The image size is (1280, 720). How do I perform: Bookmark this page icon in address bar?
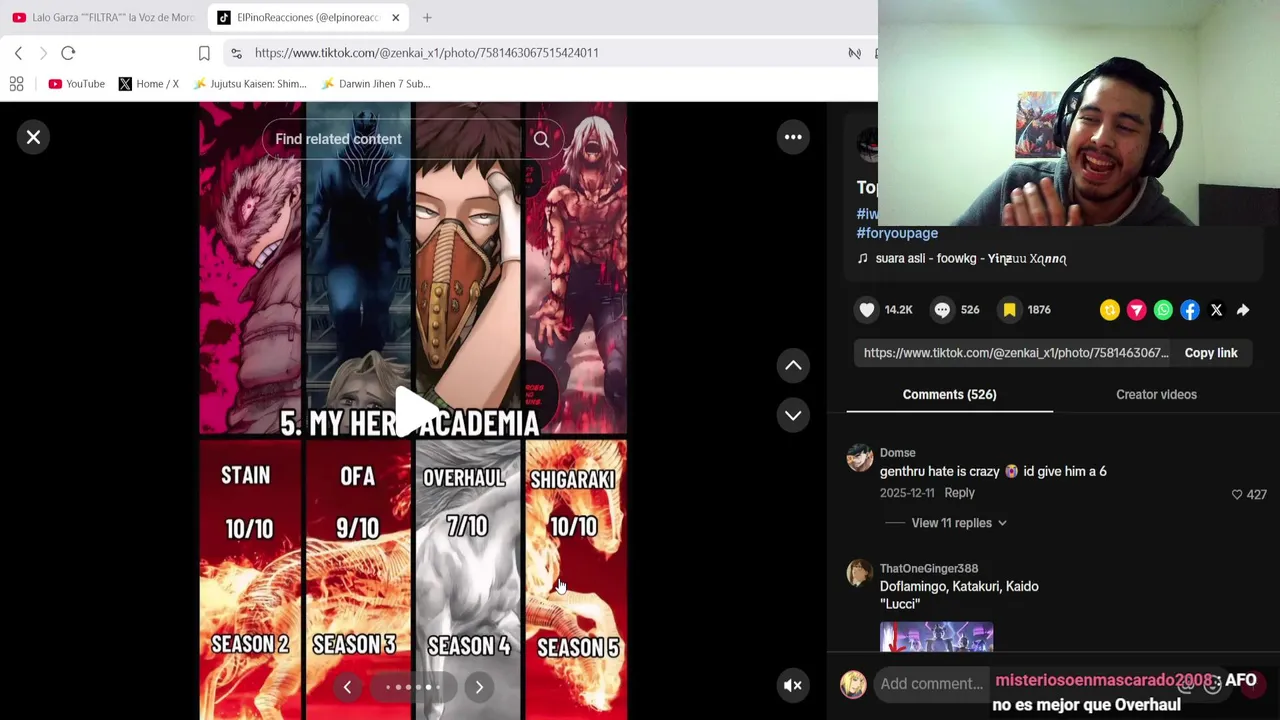pos(204,53)
